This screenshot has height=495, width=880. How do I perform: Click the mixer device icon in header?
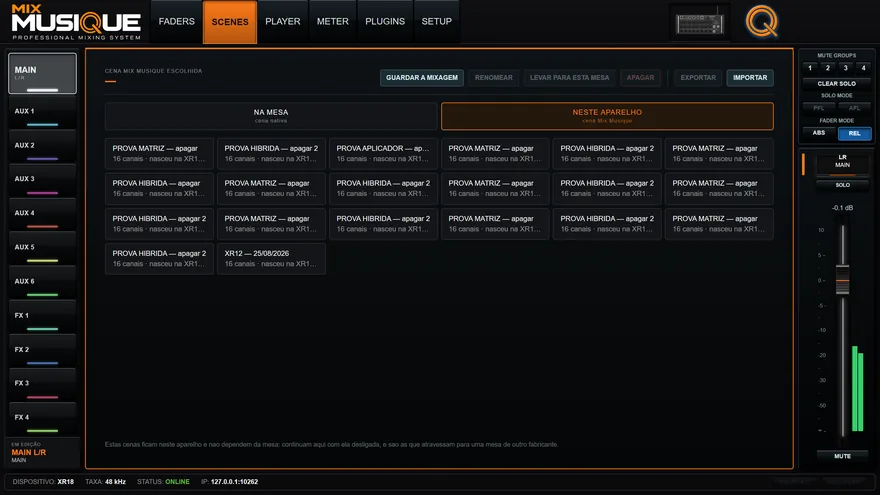(x=700, y=23)
